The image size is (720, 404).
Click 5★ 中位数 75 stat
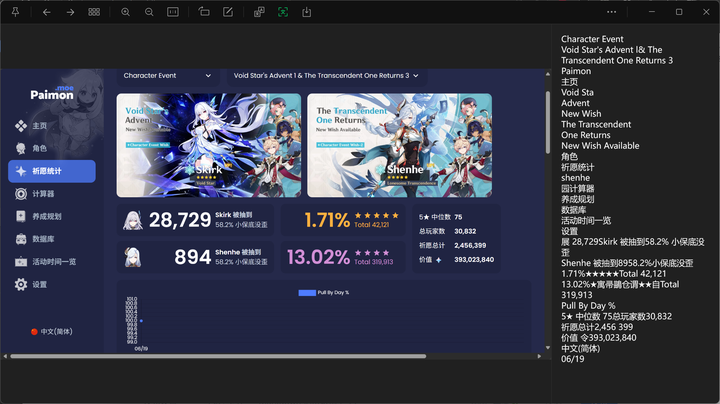click(440, 217)
